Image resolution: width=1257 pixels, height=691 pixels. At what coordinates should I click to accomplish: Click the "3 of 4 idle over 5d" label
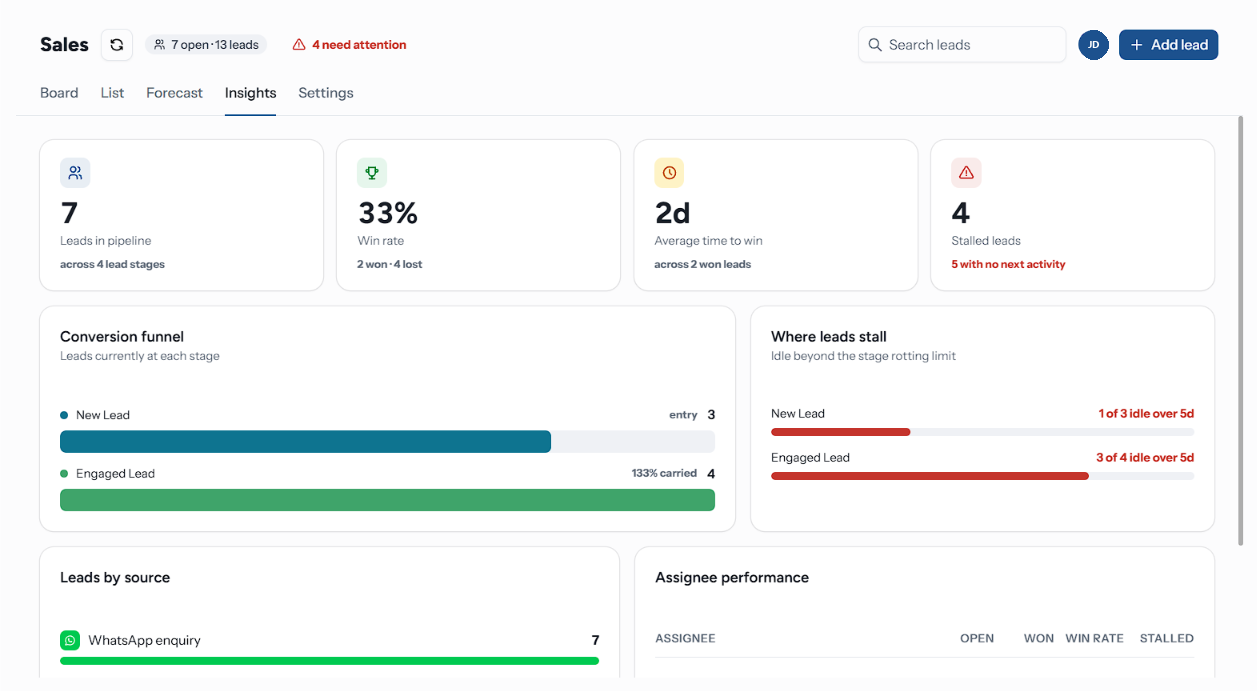click(x=1145, y=458)
